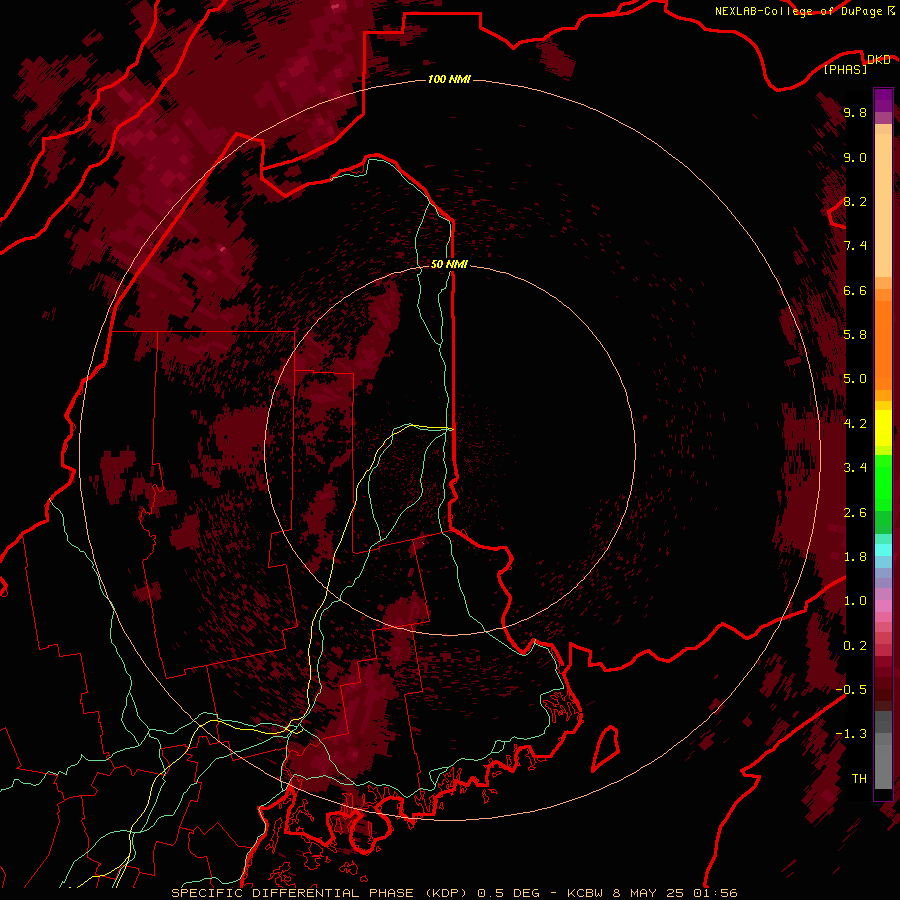This screenshot has width=900, height=900.
Task: Click the 9.8 value on color scale
Action: 855,112
